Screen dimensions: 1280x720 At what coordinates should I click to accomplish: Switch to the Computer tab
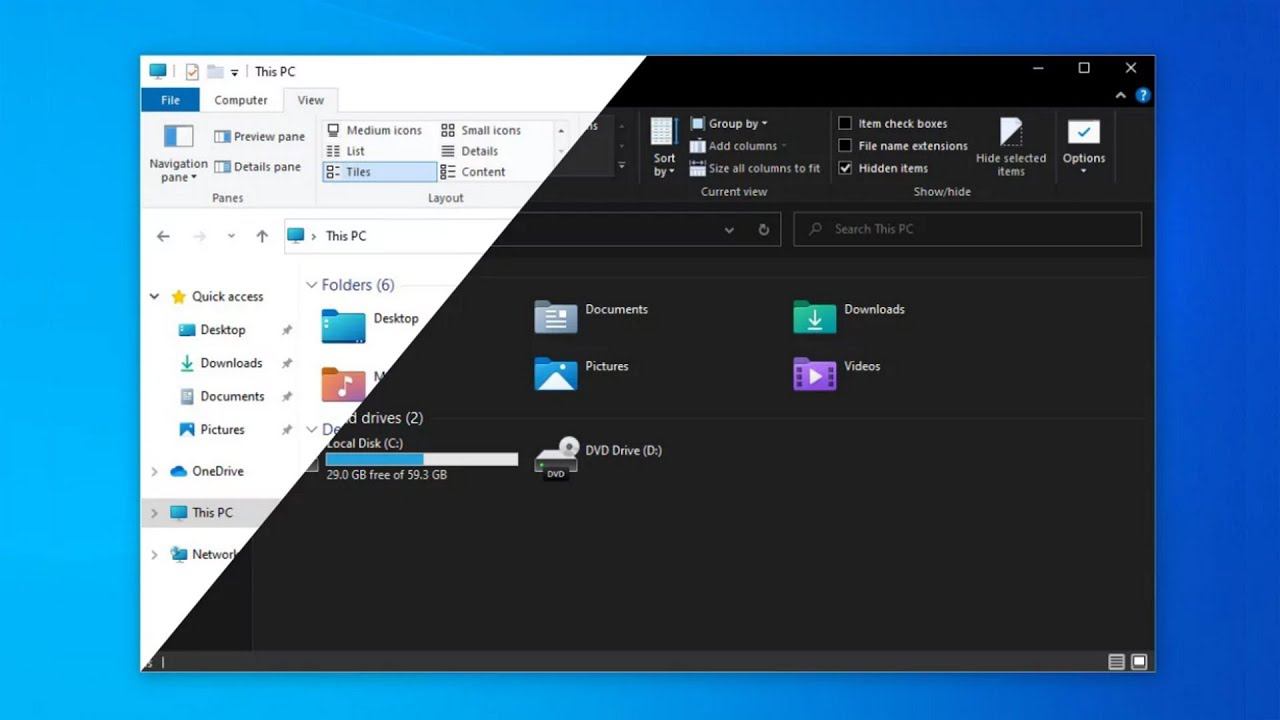241,100
